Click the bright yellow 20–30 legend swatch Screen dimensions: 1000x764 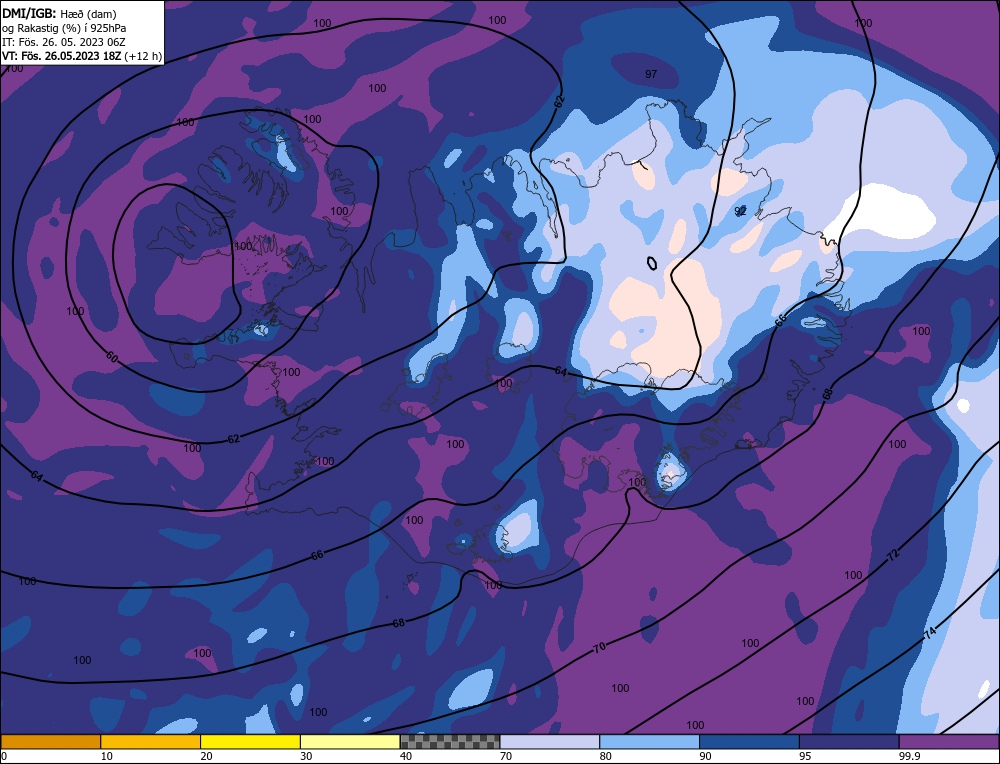pos(250,741)
